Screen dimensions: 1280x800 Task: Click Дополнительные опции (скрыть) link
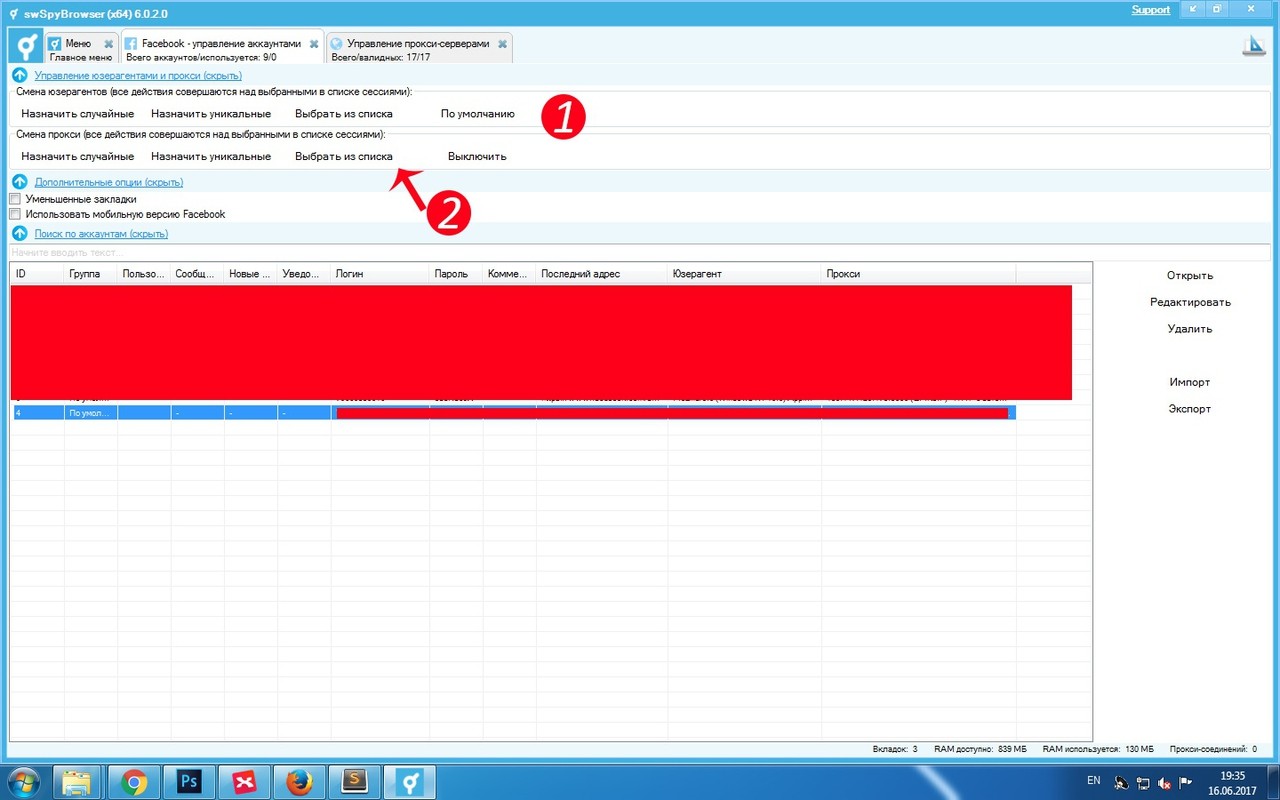click(x=109, y=182)
